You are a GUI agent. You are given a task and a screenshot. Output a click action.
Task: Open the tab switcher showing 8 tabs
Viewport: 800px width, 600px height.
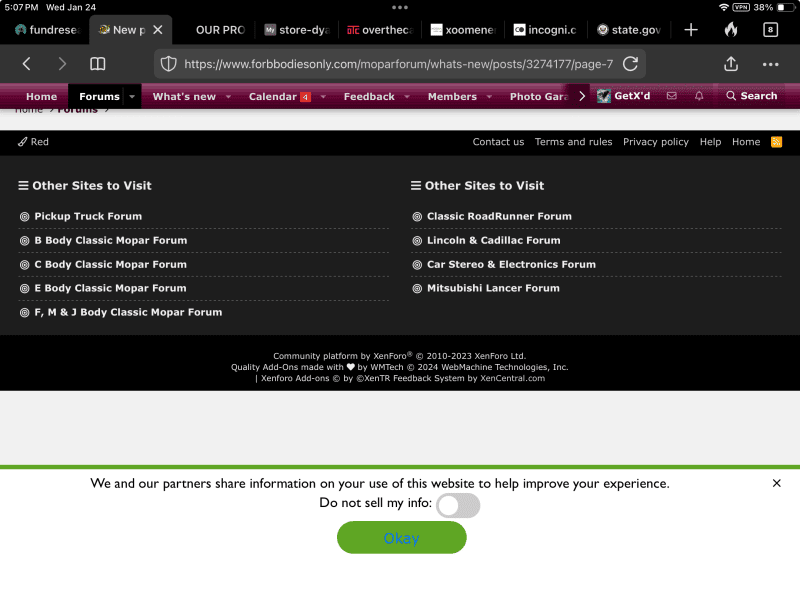coord(770,30)
